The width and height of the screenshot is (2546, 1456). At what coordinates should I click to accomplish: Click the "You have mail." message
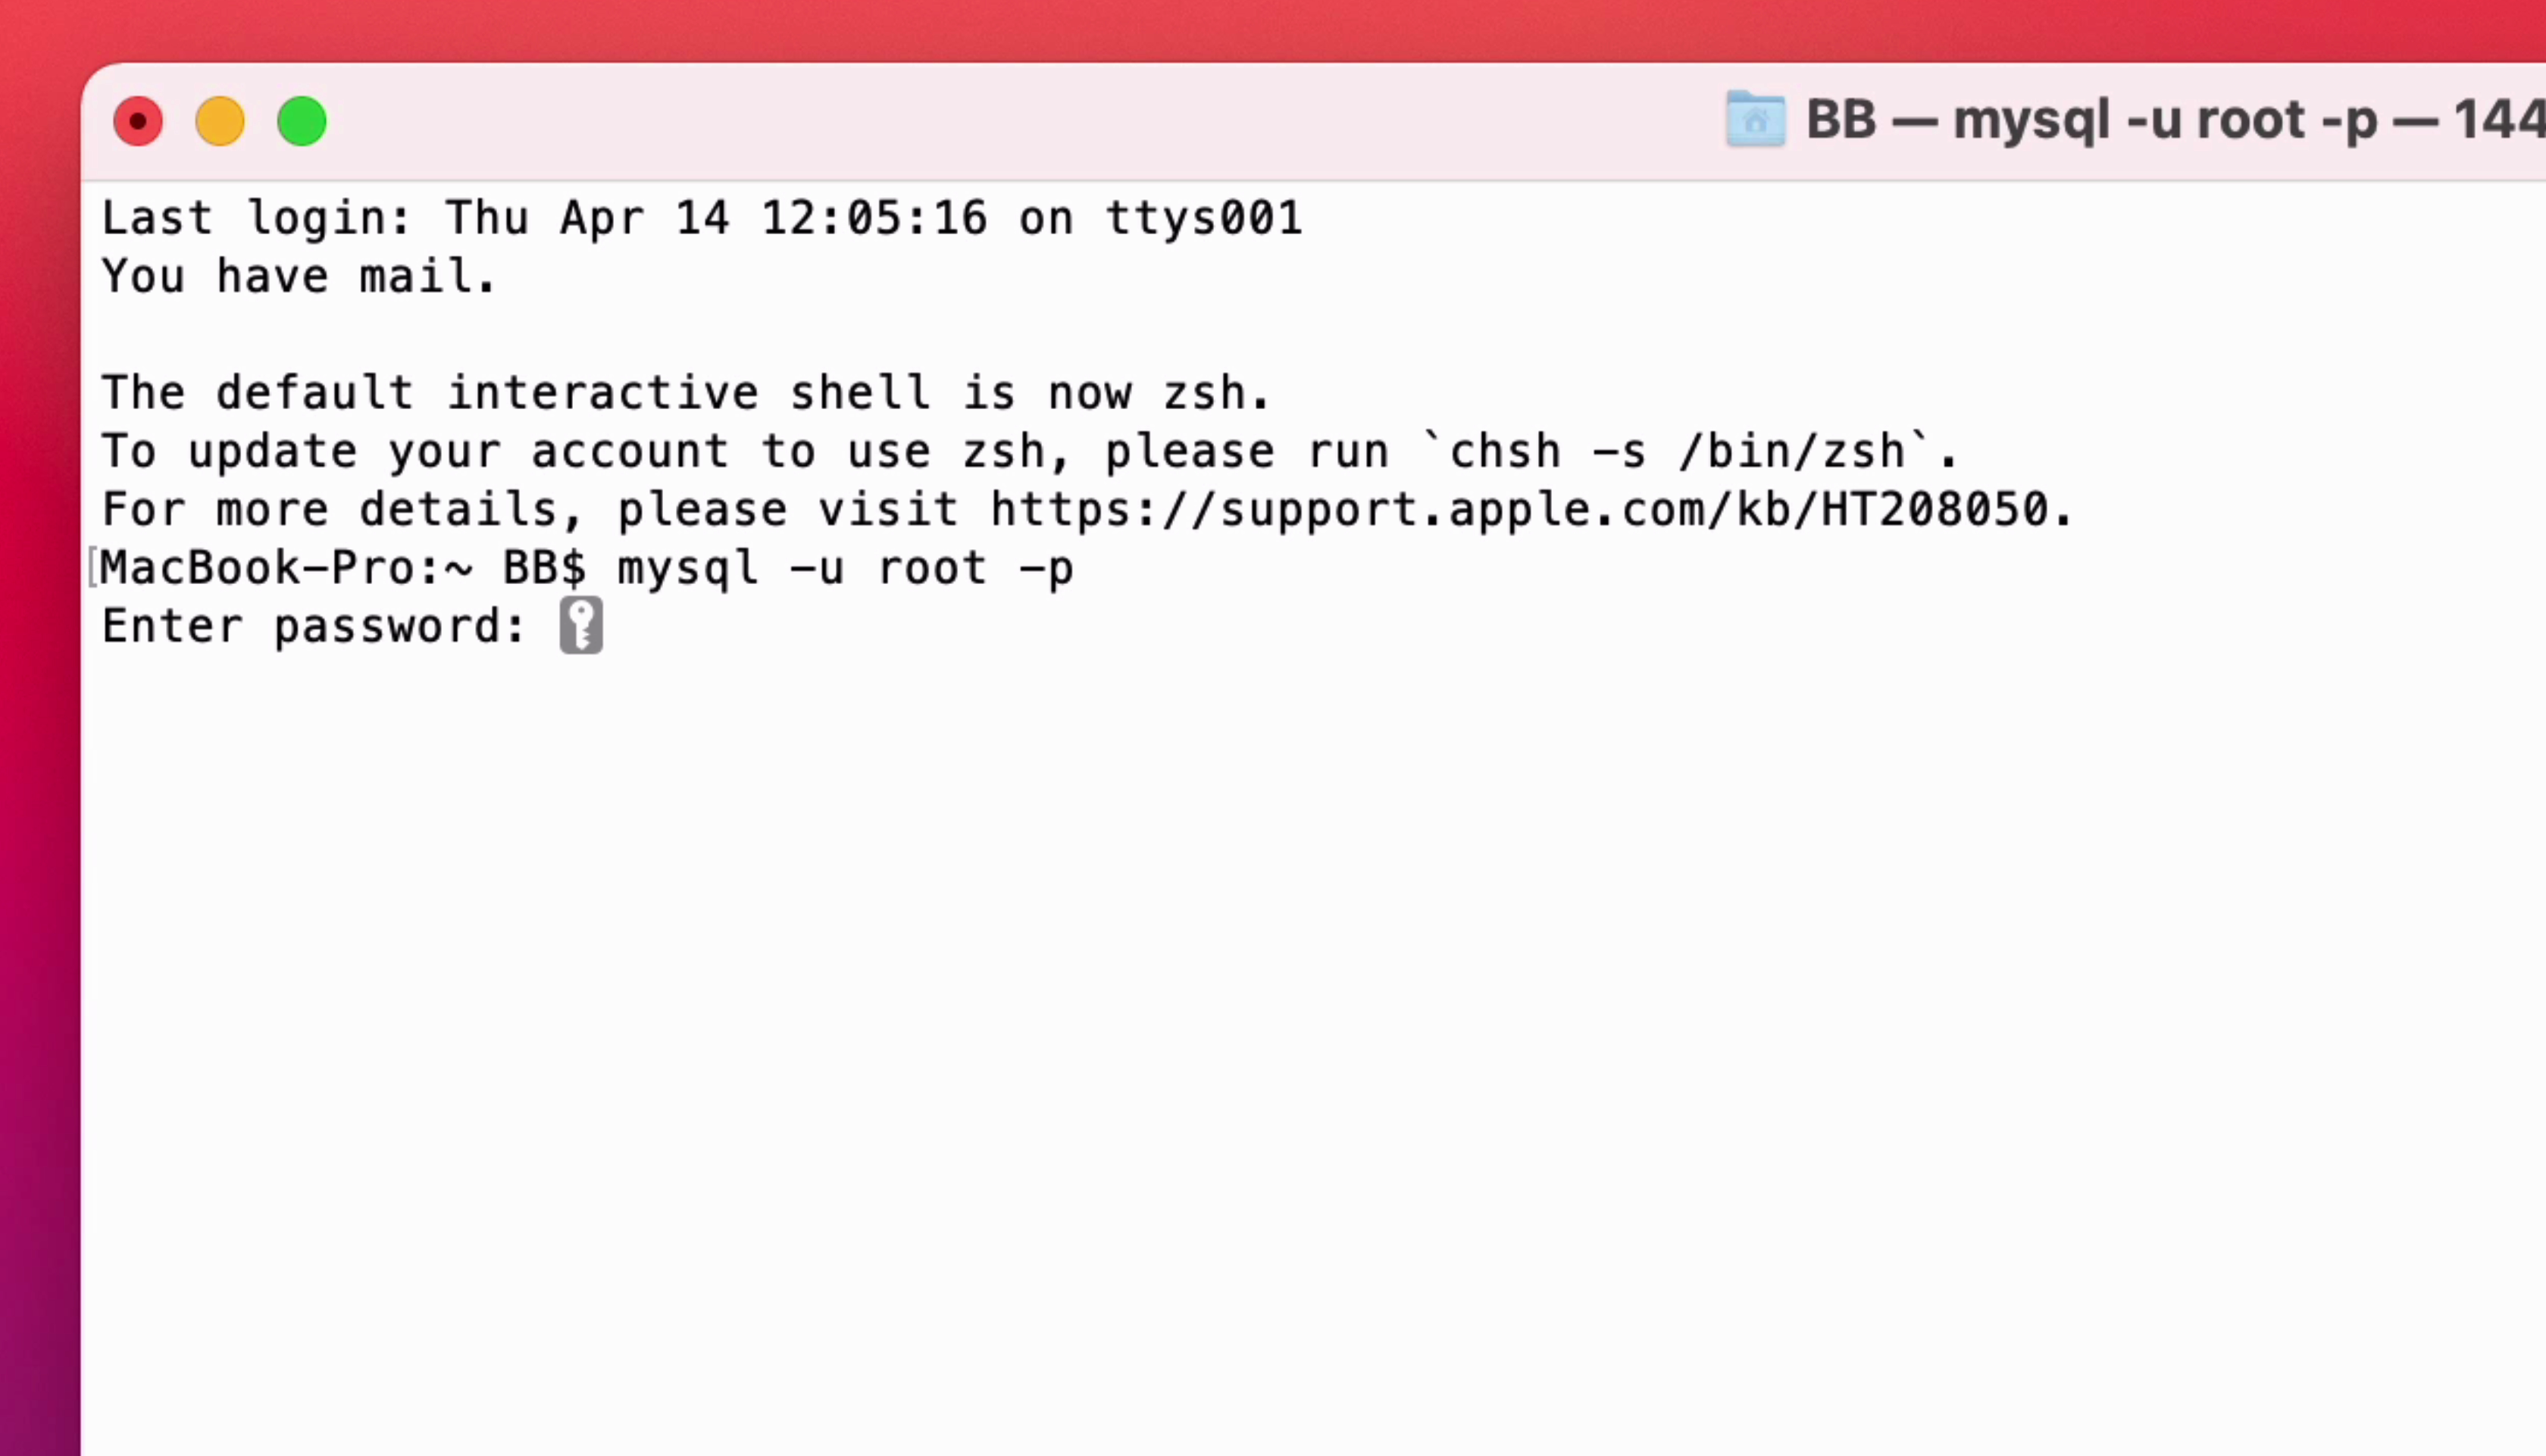[298, 276]
